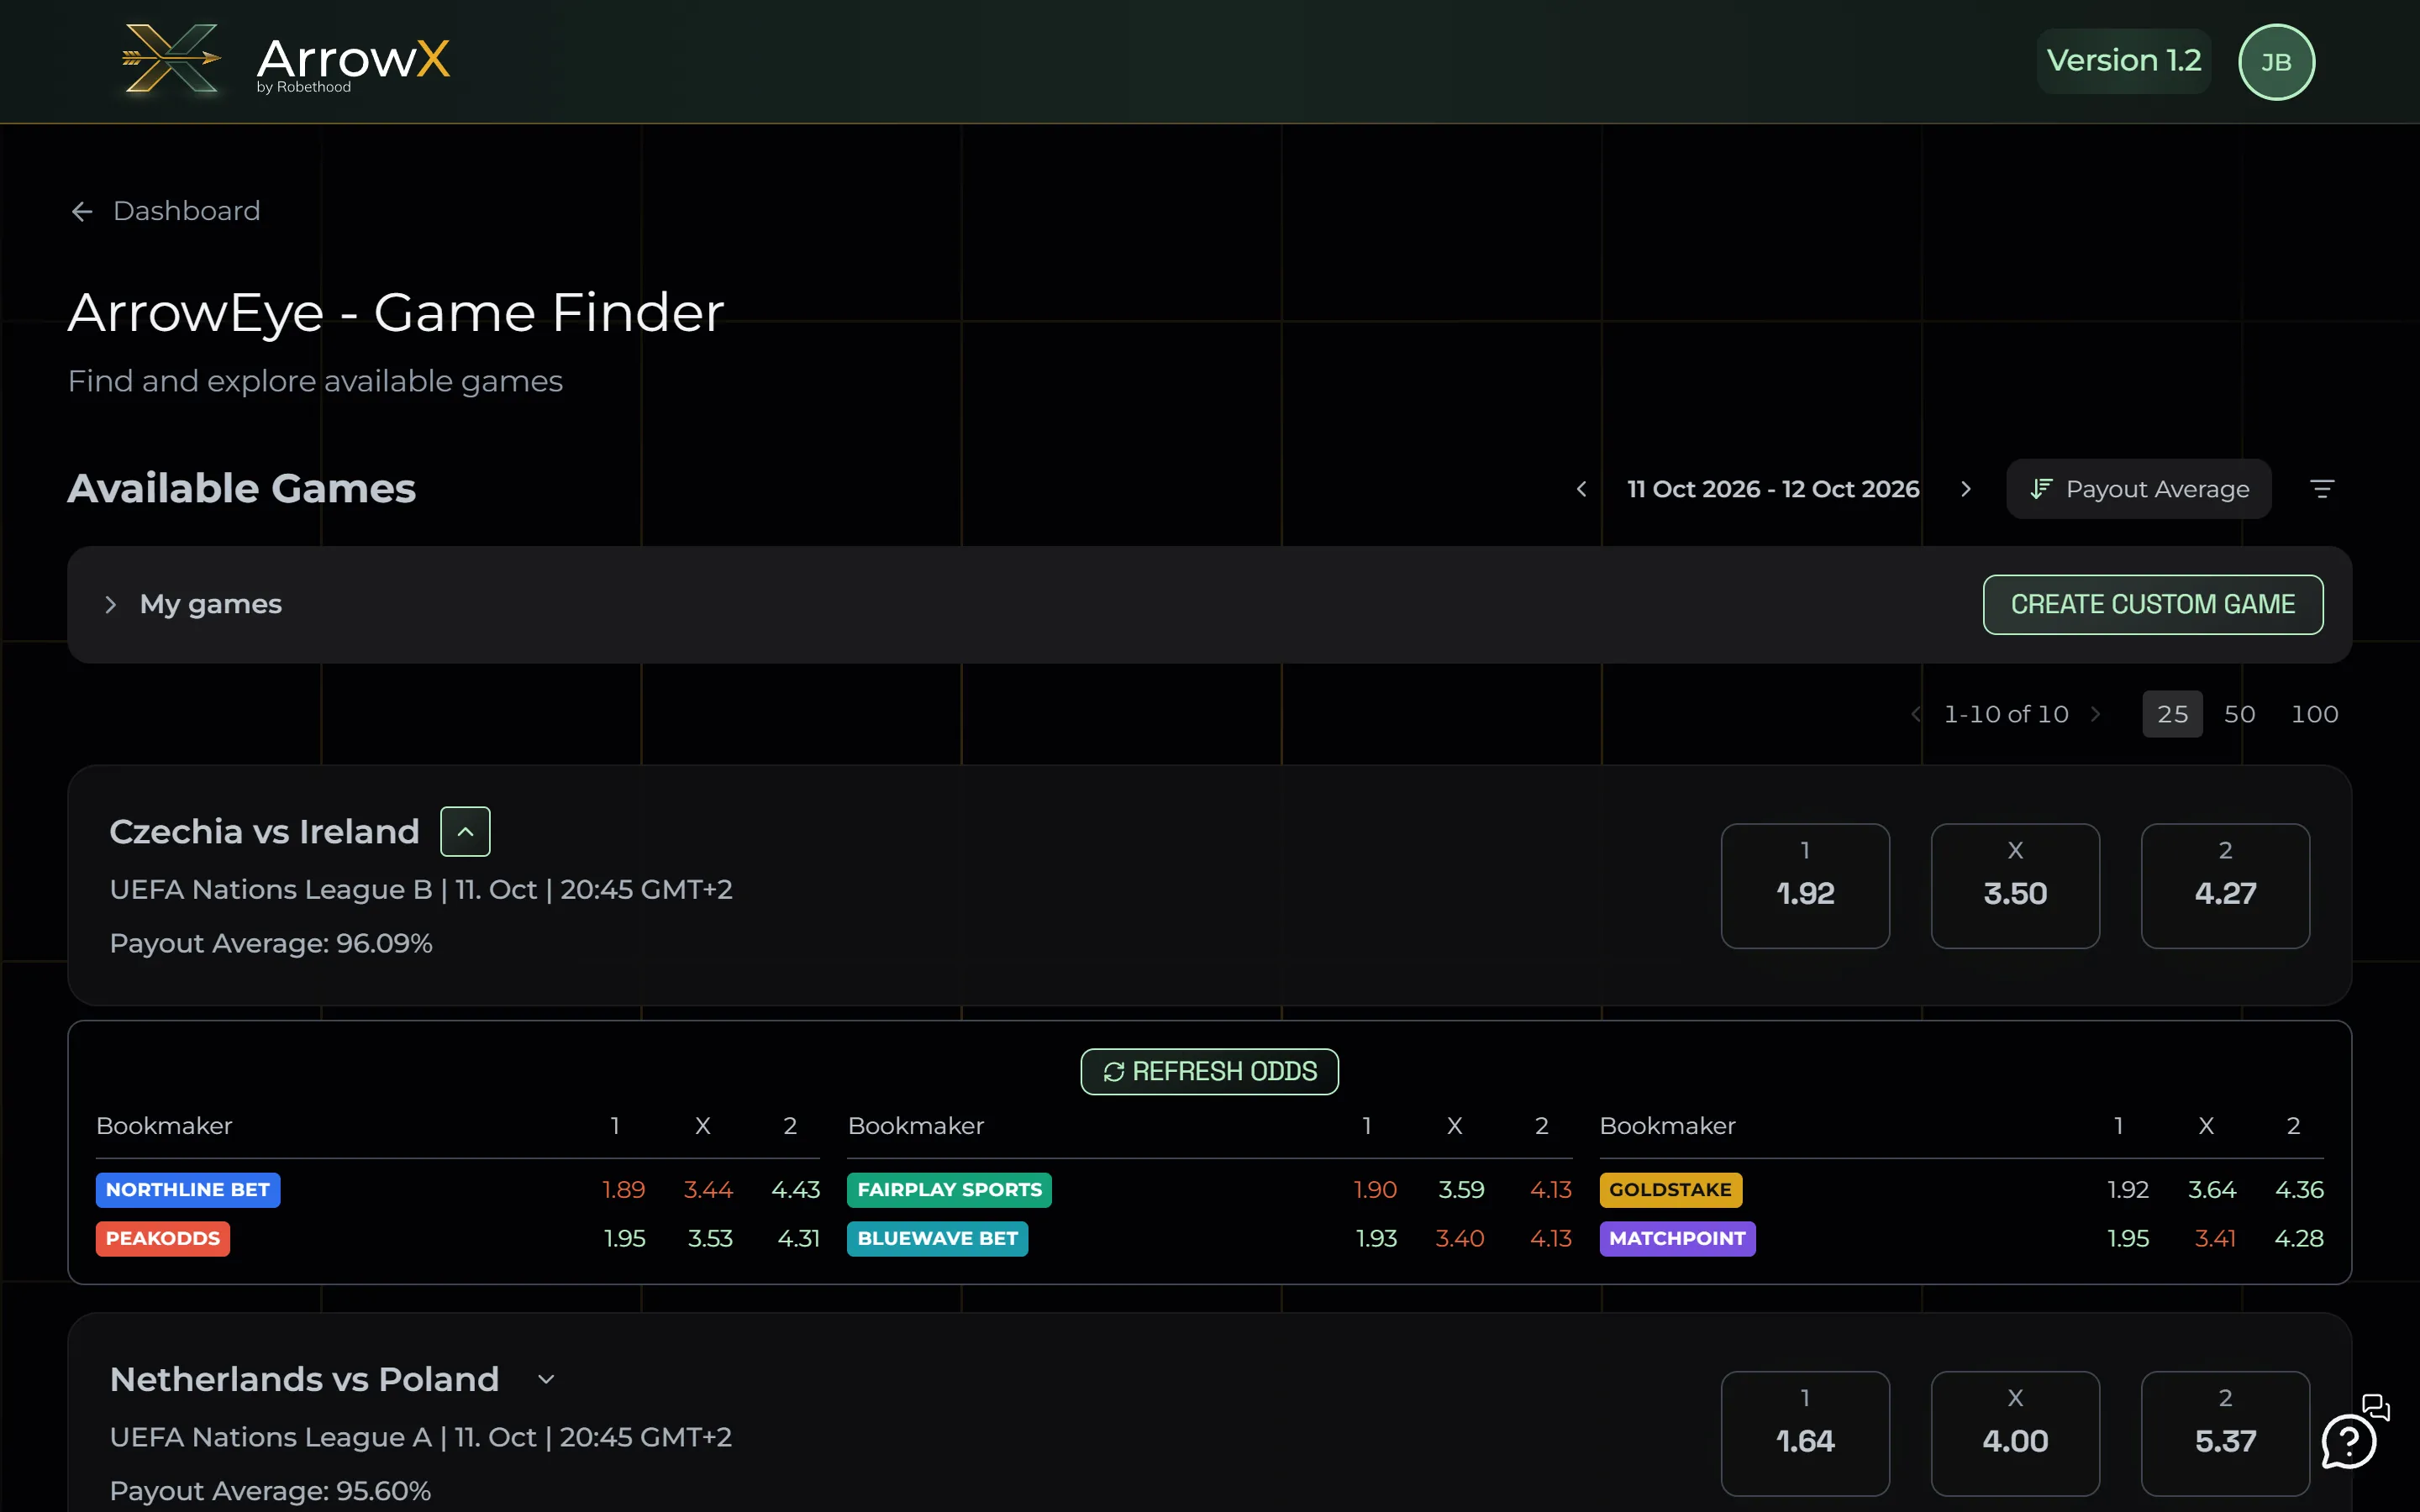Click the Netherlands vs Poland title
Viewport: 2420px width, 1512px height.
pyautogui.click(x=304, y=1380)
